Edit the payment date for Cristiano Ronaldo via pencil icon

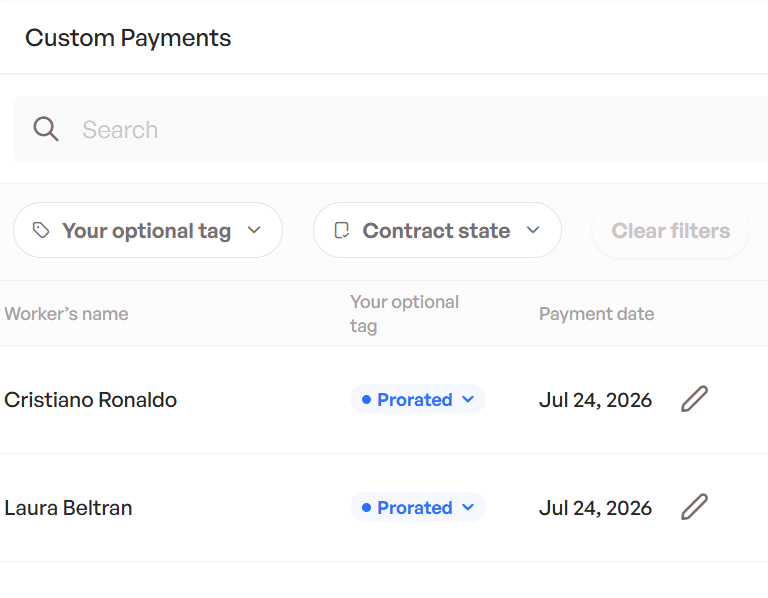click(x=695, y=399)
